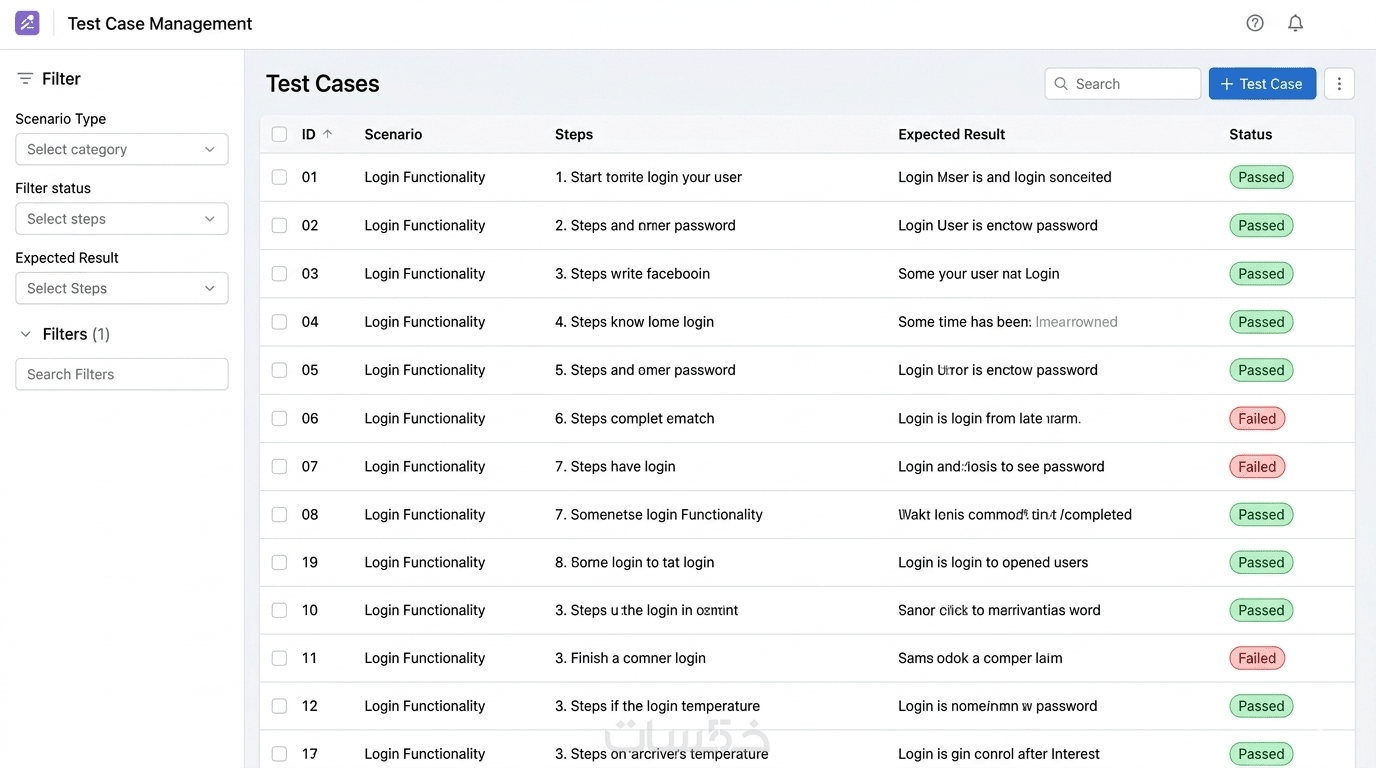The height and width of the screenshot is (768, 1376).
Task: Open the notifications bell icon
Action: [x=1295, y=23]
